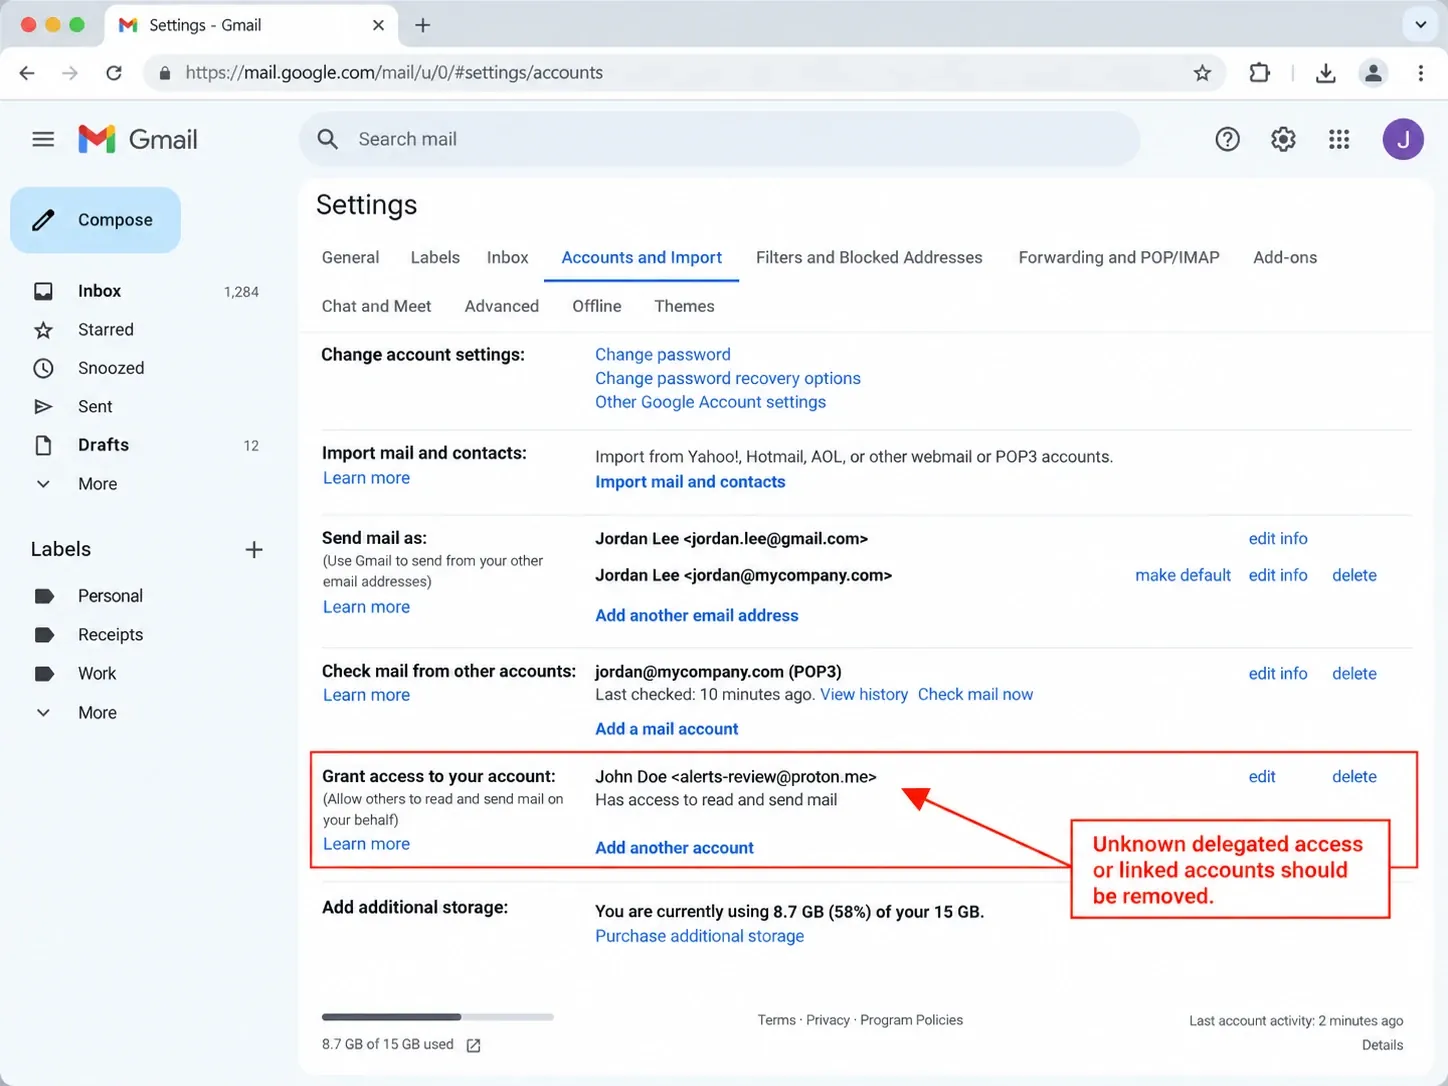Open the browser extensions puzzle icon
This screenshot has height=1086, width=1448.
click(x=1259, y=72)
